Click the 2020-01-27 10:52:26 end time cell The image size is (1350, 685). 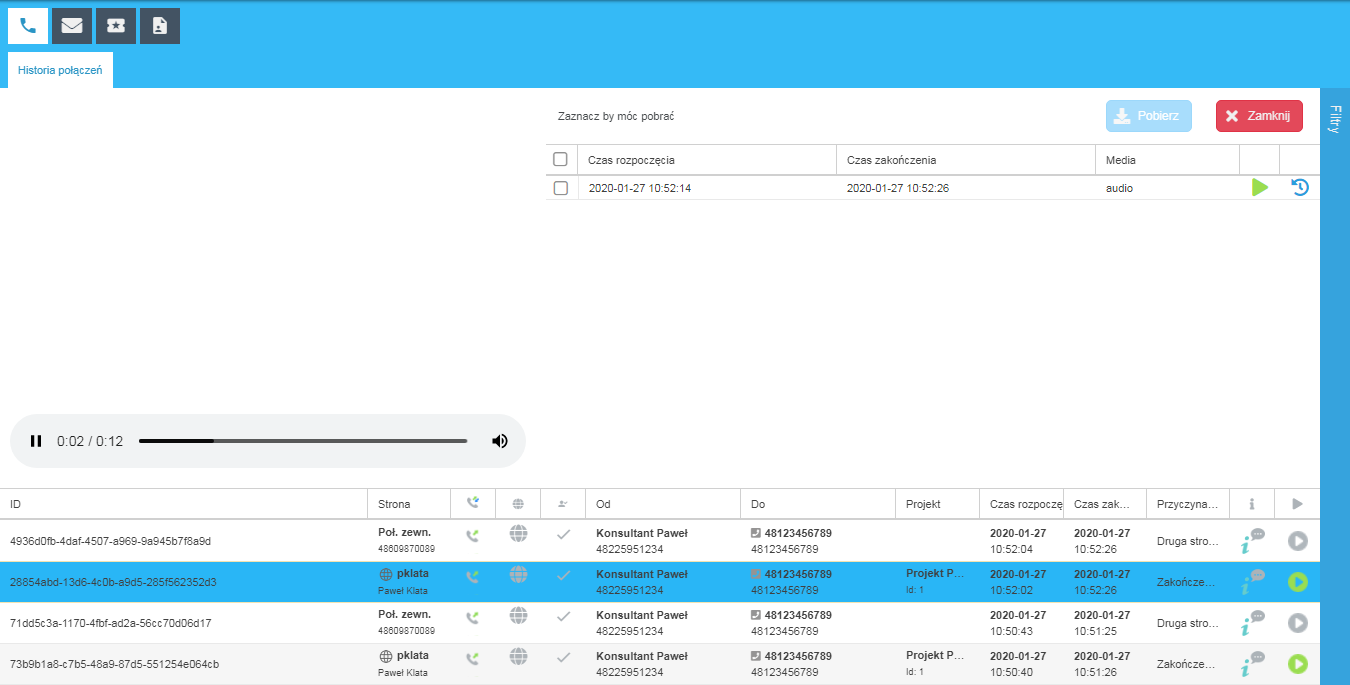click(898, 188)
